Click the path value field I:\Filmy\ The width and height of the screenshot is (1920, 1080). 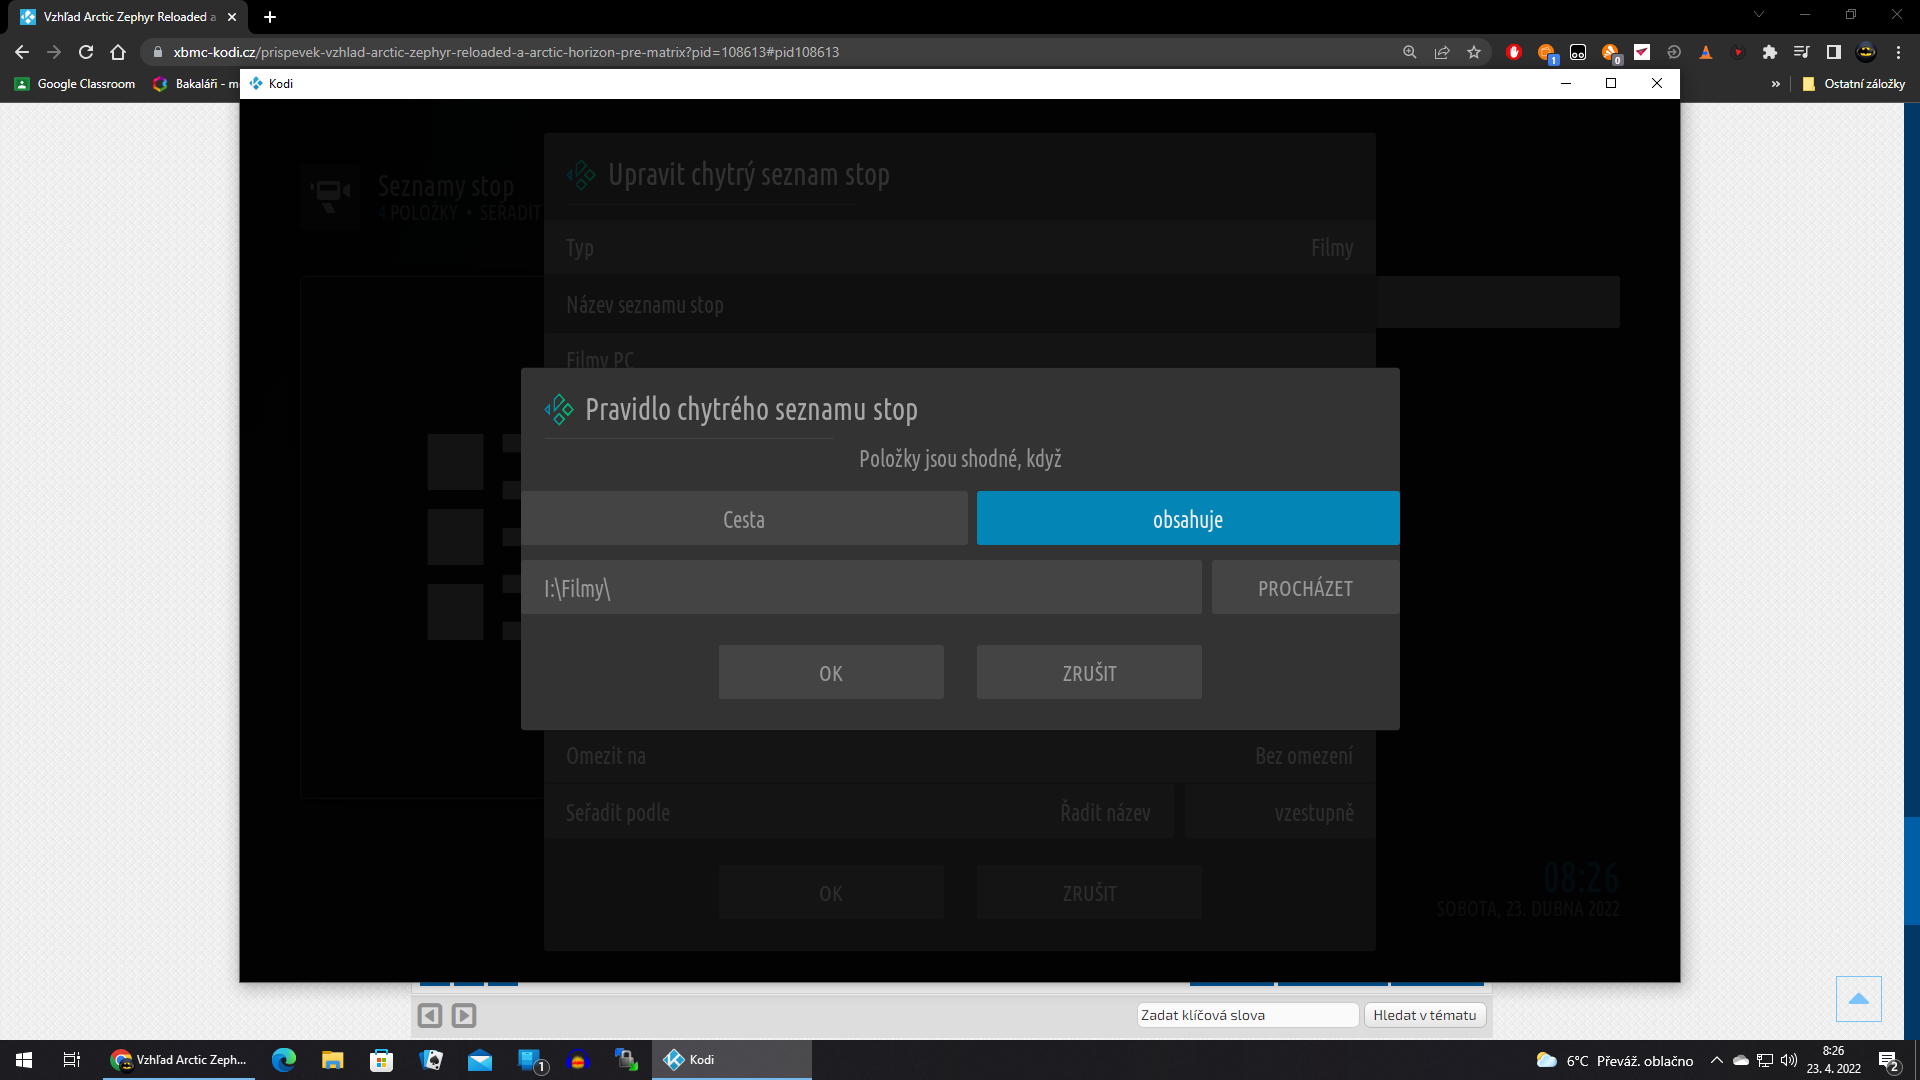[x=860, y=588]
